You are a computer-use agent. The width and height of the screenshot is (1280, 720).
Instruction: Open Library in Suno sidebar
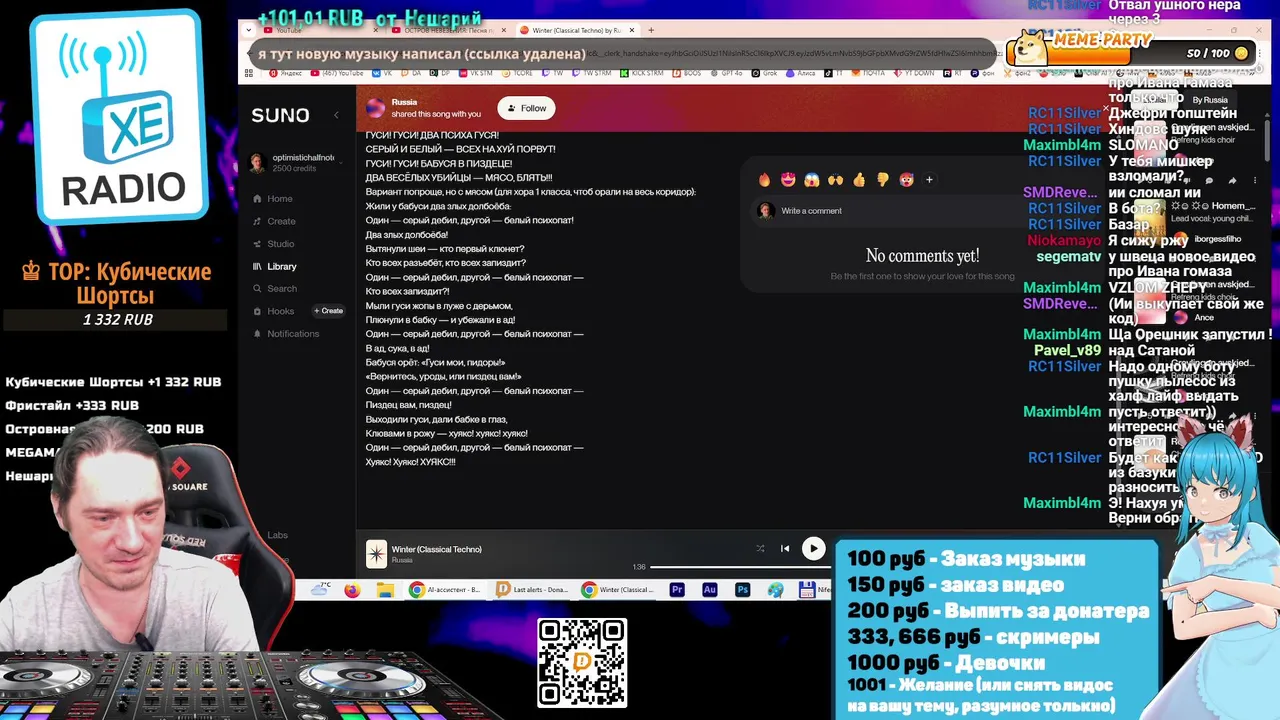(274, 266)
